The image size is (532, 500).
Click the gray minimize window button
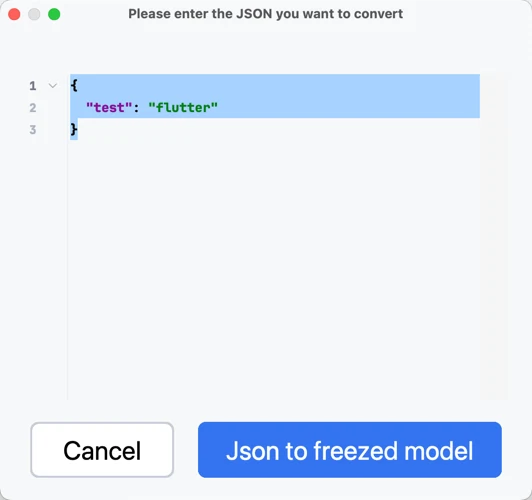tap(34, 14)
